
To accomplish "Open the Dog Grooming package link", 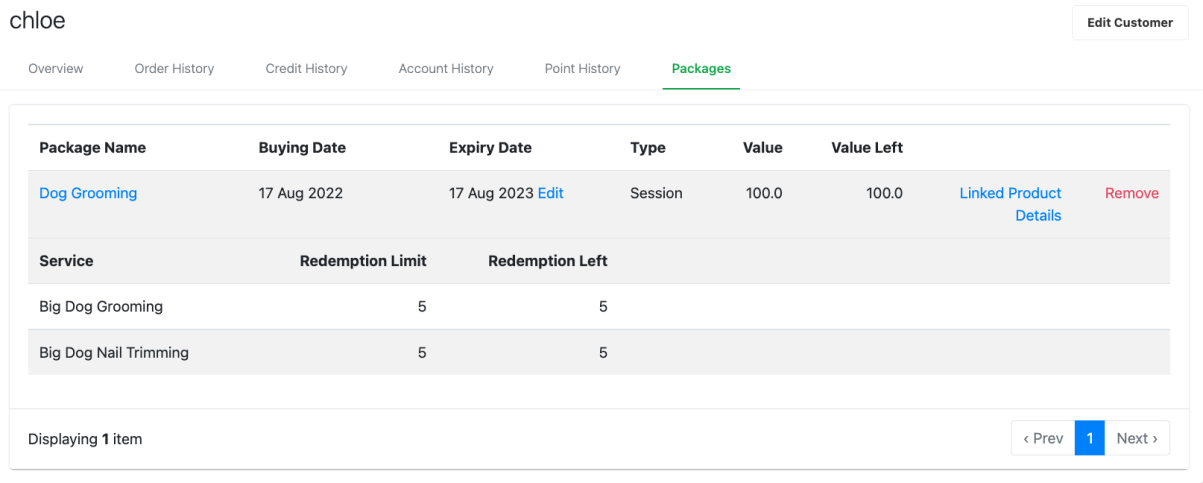I will (88, 193).
